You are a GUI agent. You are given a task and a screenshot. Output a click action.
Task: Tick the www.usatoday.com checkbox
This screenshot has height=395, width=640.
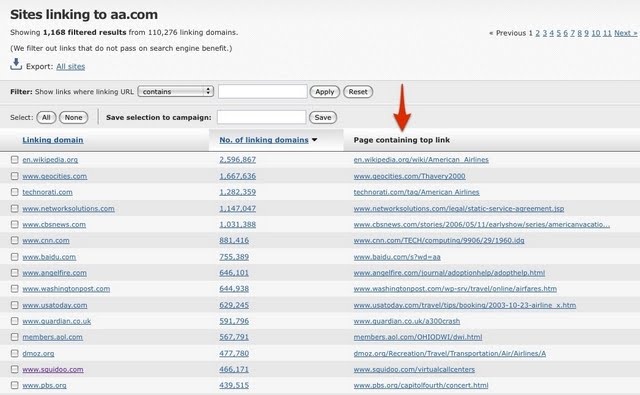coord(15,305)
